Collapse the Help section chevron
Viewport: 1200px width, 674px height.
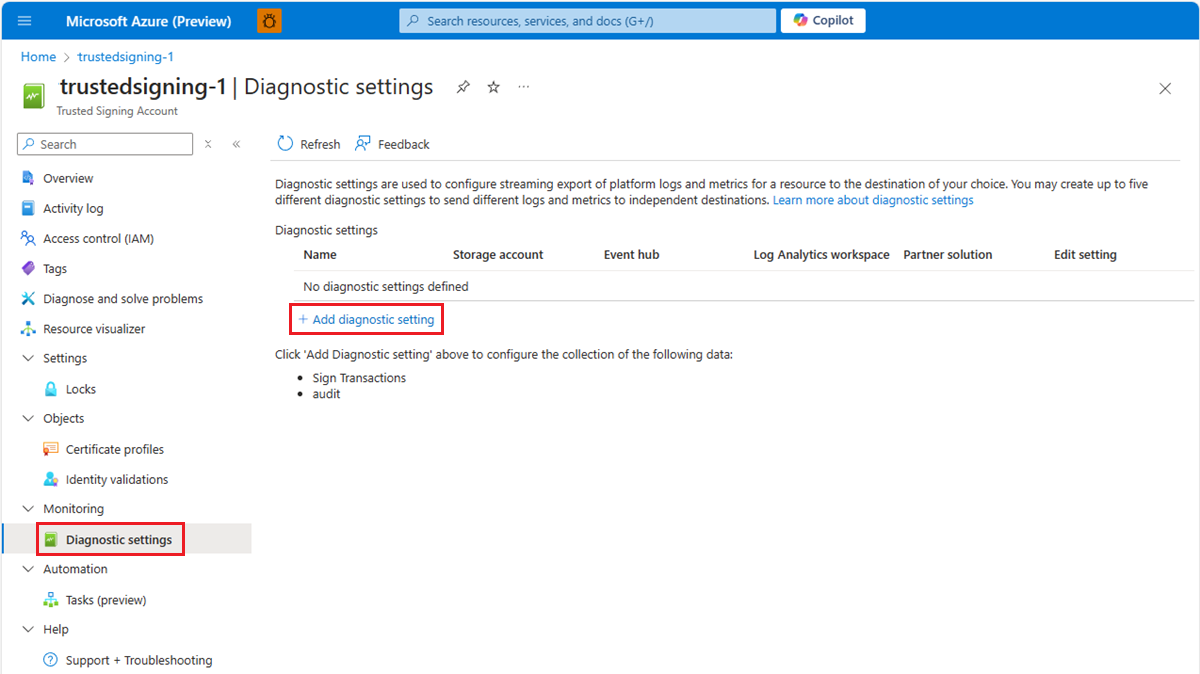click(28, 629)
